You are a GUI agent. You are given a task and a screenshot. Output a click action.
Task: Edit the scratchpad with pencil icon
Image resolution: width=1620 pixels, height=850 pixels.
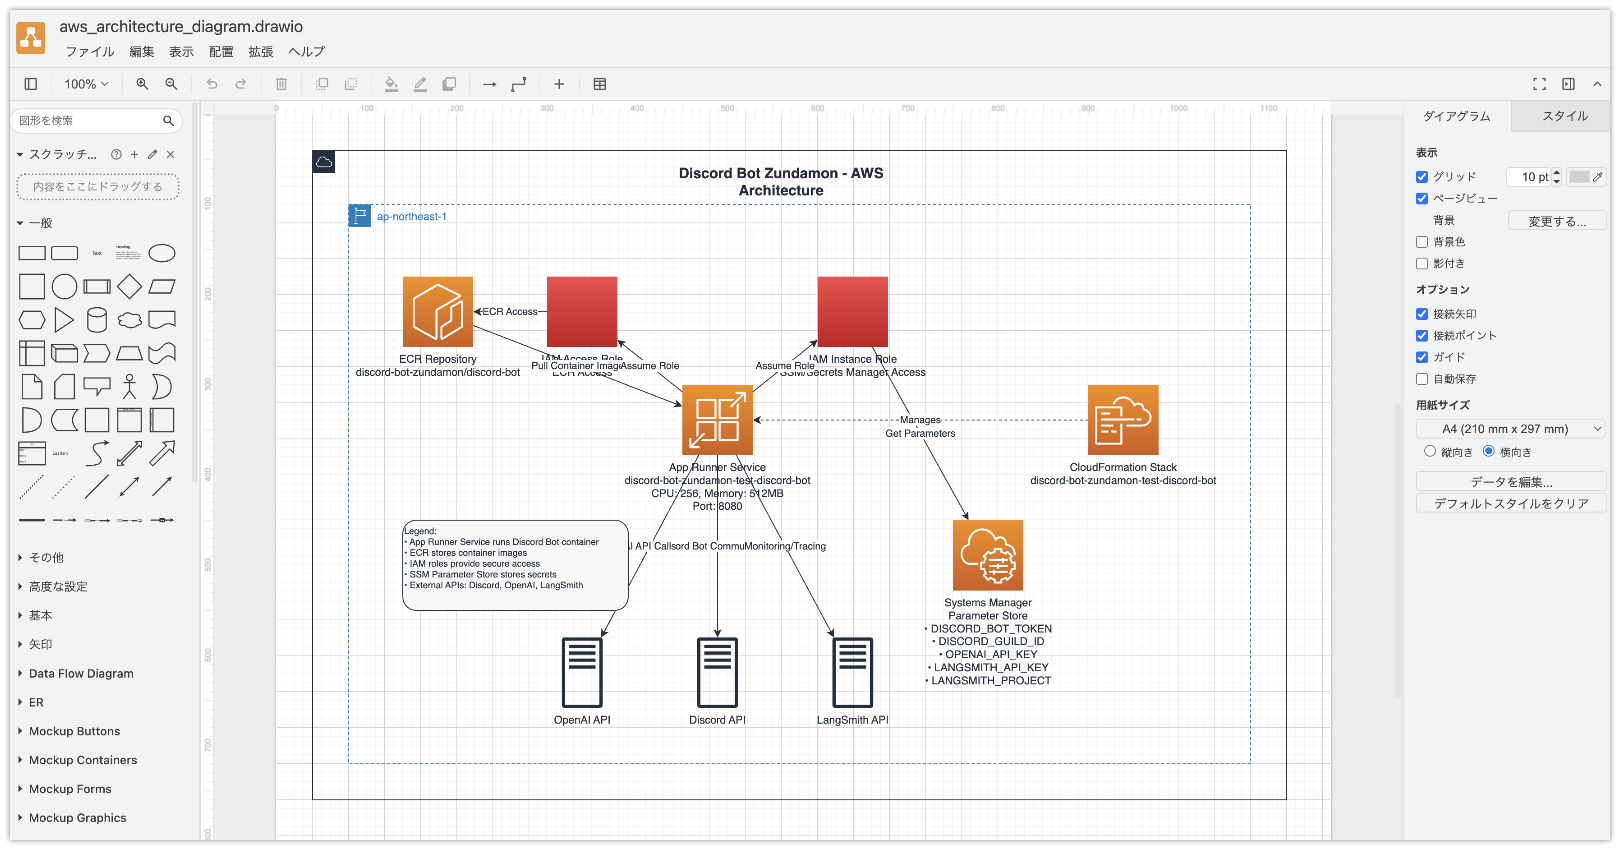coord(152,154)
